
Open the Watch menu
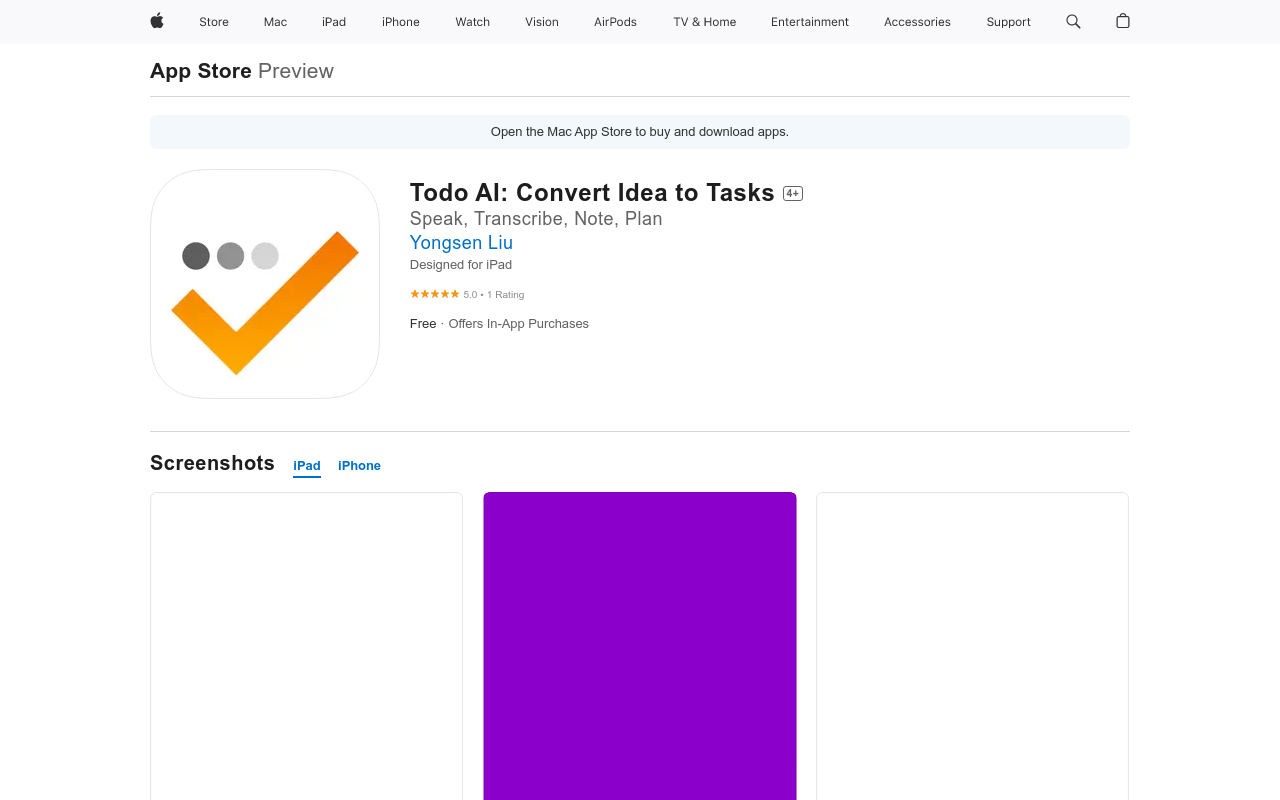(473, 22)
